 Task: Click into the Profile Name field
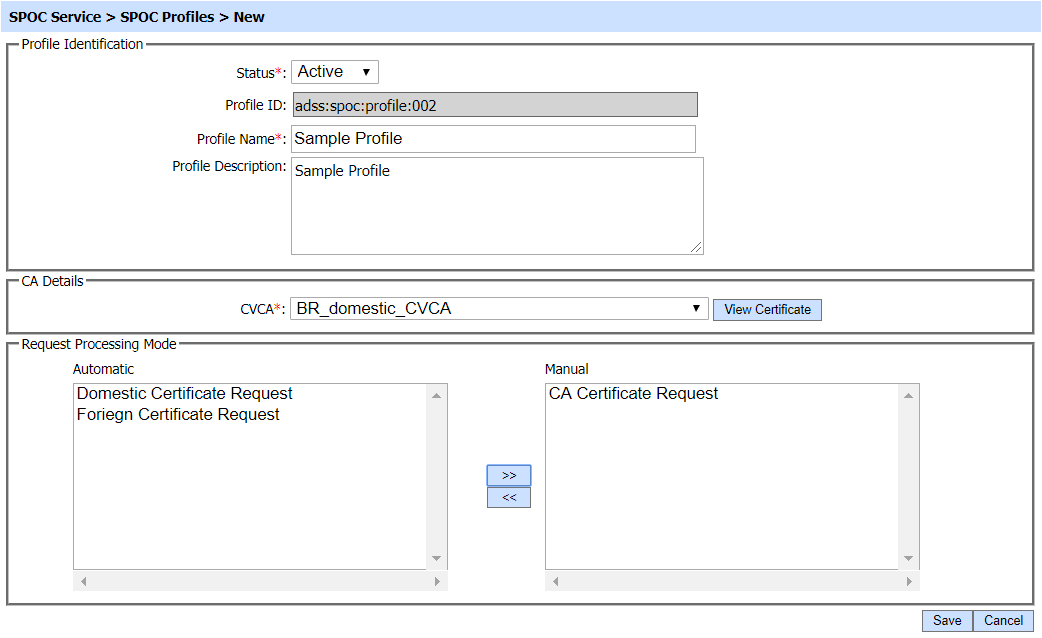[493, 139]
